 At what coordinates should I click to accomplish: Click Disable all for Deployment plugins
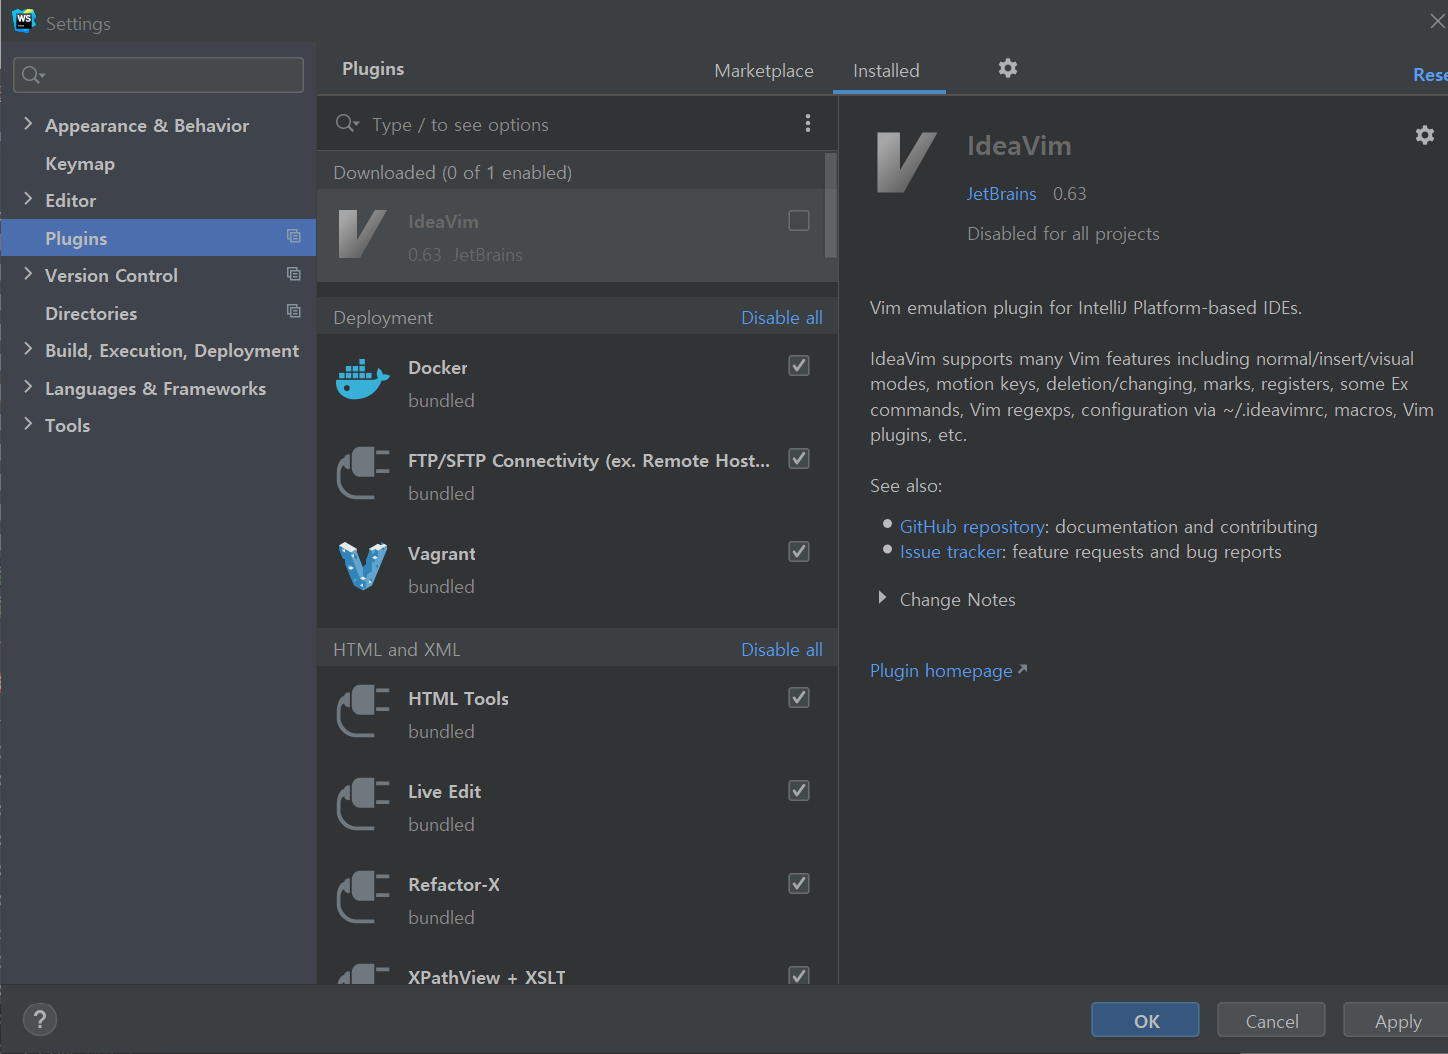[x=782, y=317]
